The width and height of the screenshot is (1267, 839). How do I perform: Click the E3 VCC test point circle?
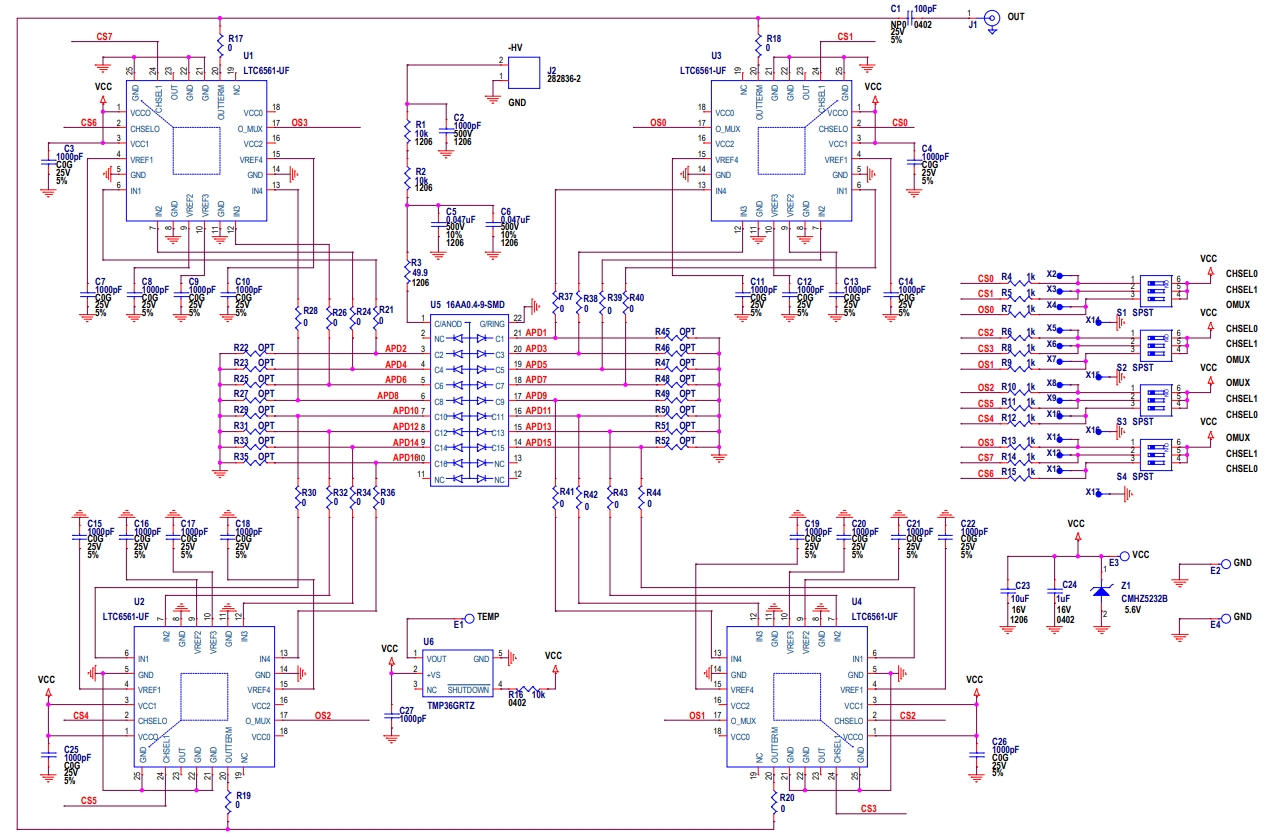pyautogui.click(x=1125, y=555)
